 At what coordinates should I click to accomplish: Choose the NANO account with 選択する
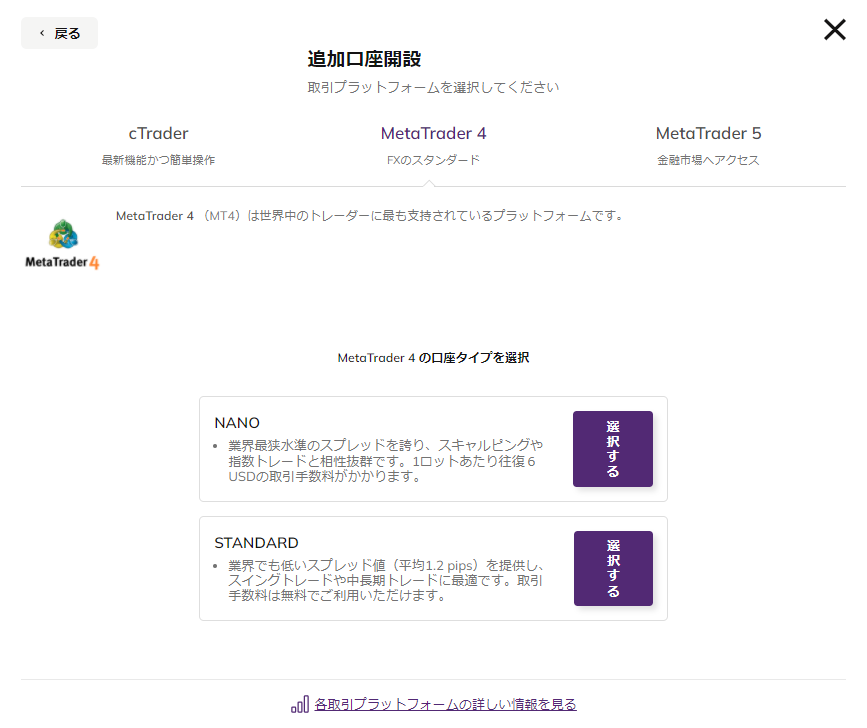(x=613, y=449)
